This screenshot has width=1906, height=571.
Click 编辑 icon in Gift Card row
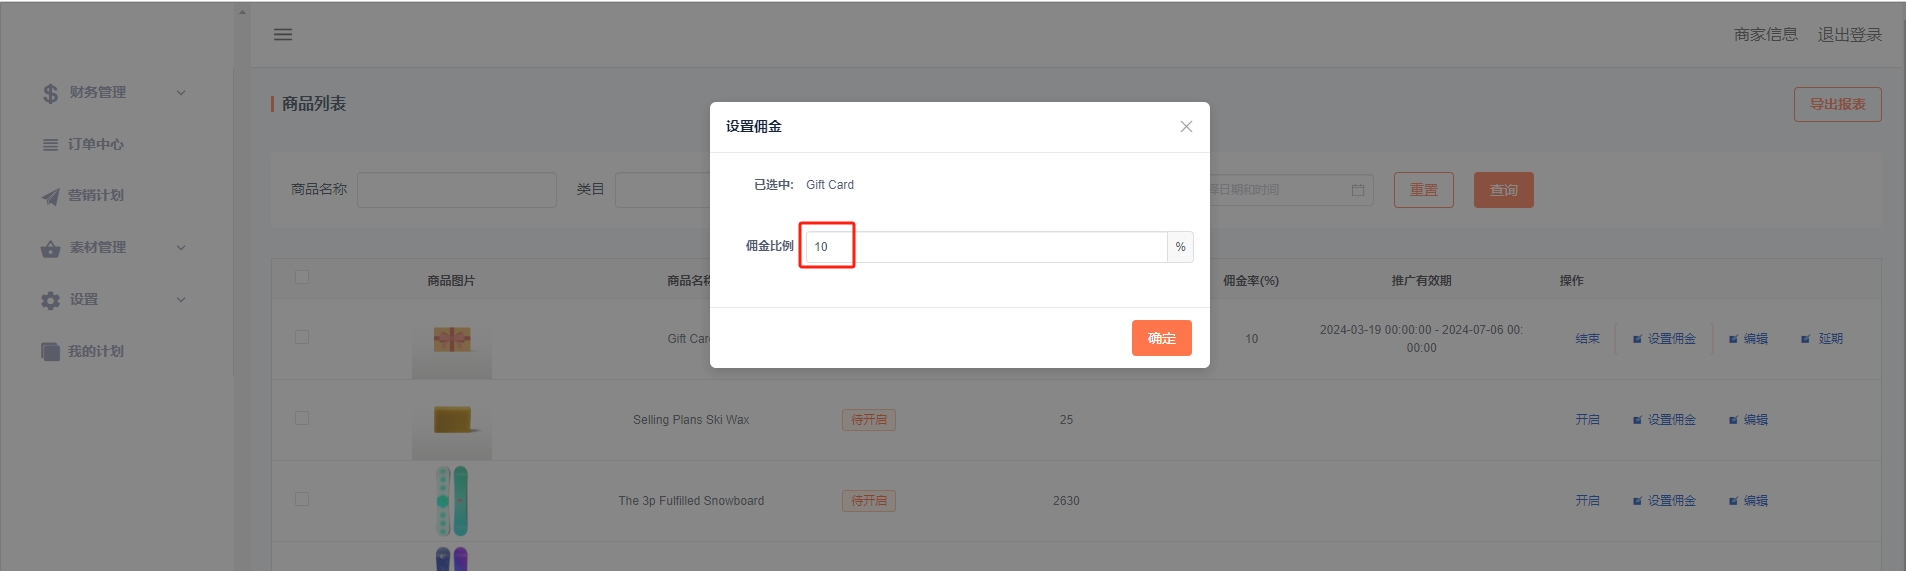coord(1733,339)
